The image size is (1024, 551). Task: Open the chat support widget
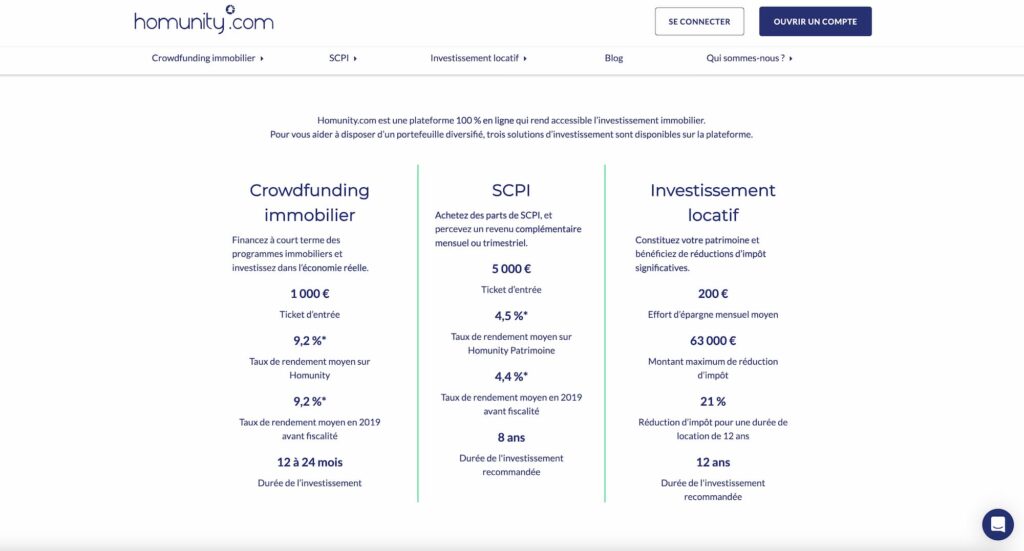[x=997, y=524]
